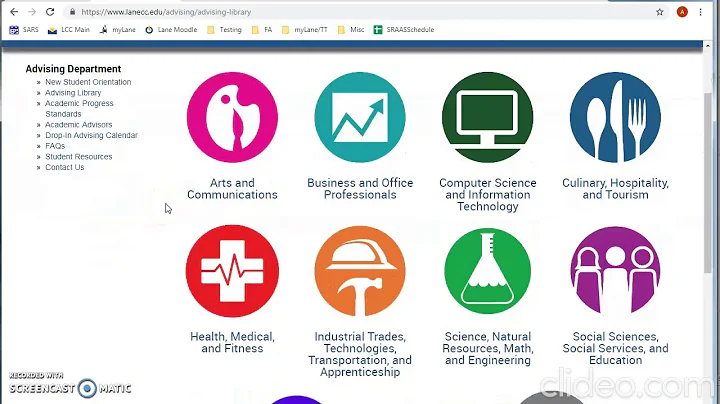
Task: Open Student Resources sidebar link
Action: click(79, 157)
